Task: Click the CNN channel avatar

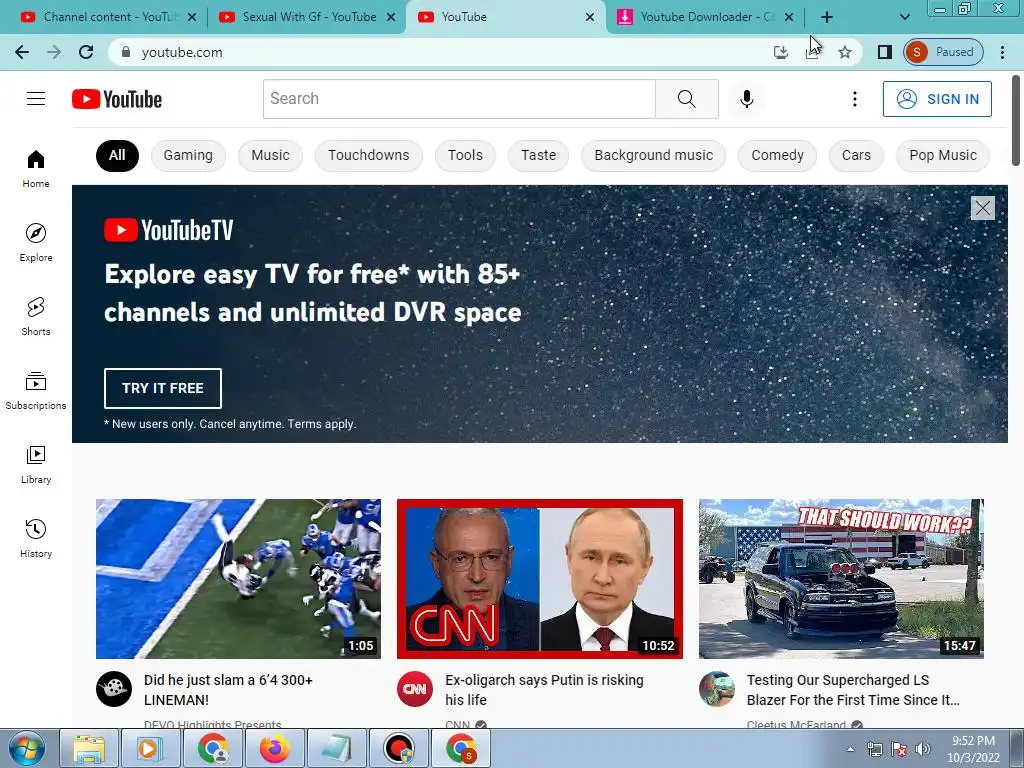Action: coord(415,689)
